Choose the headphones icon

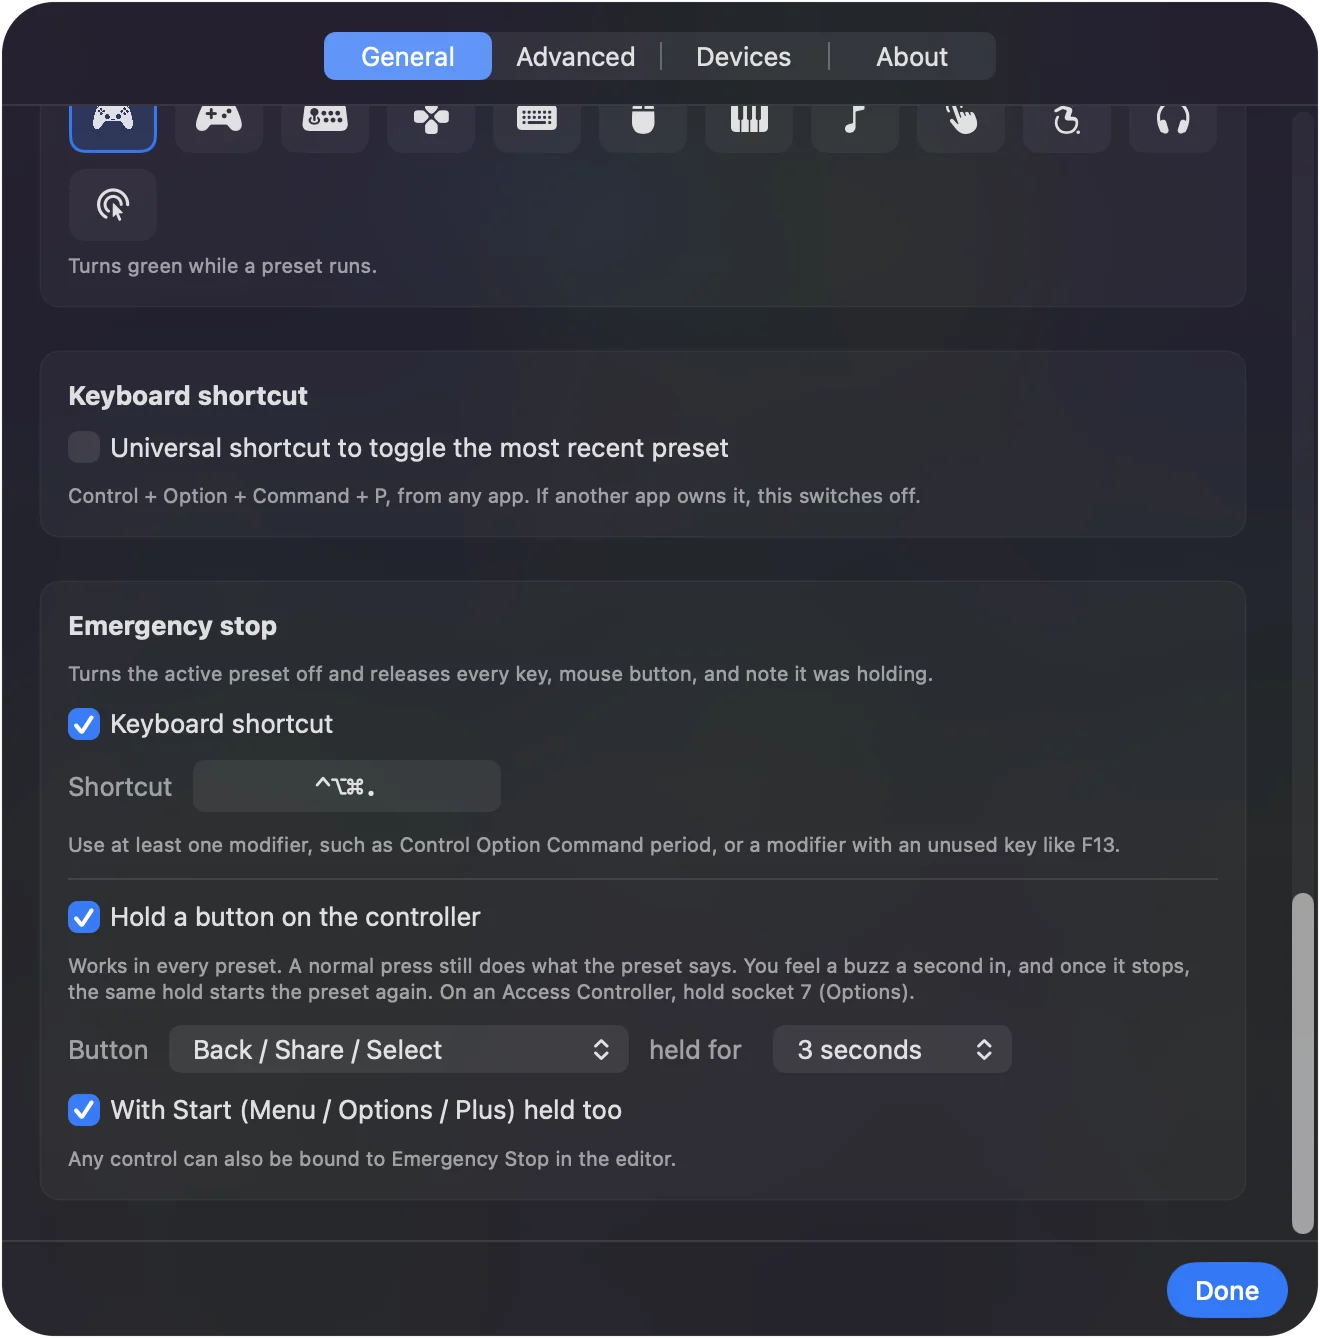click(1173, 127)
